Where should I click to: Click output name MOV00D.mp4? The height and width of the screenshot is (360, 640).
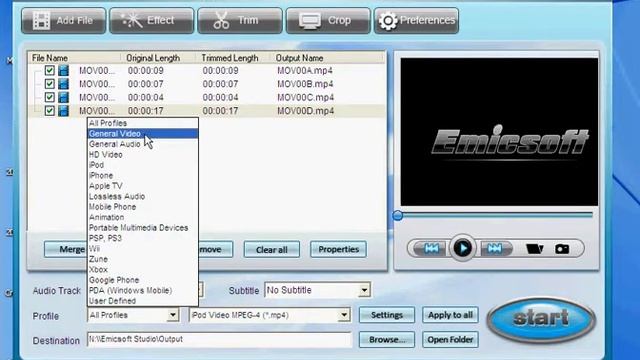click(x=305, y=111)
